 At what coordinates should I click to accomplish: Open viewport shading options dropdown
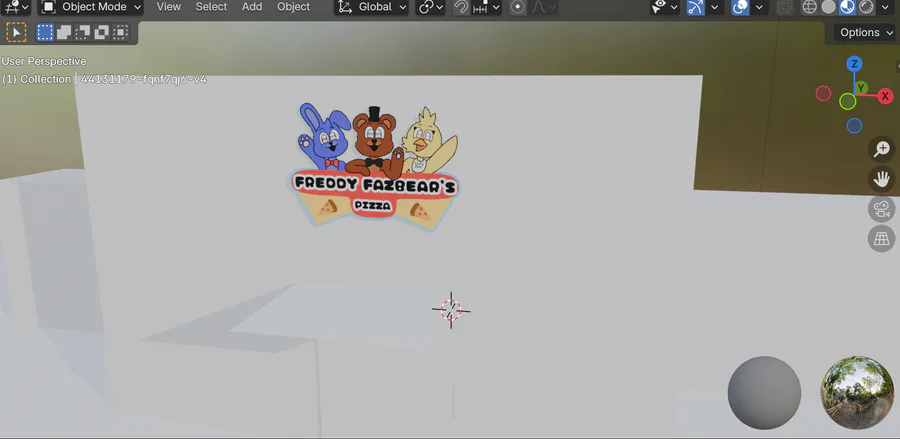pyautogui.click(x=885, y=7)
